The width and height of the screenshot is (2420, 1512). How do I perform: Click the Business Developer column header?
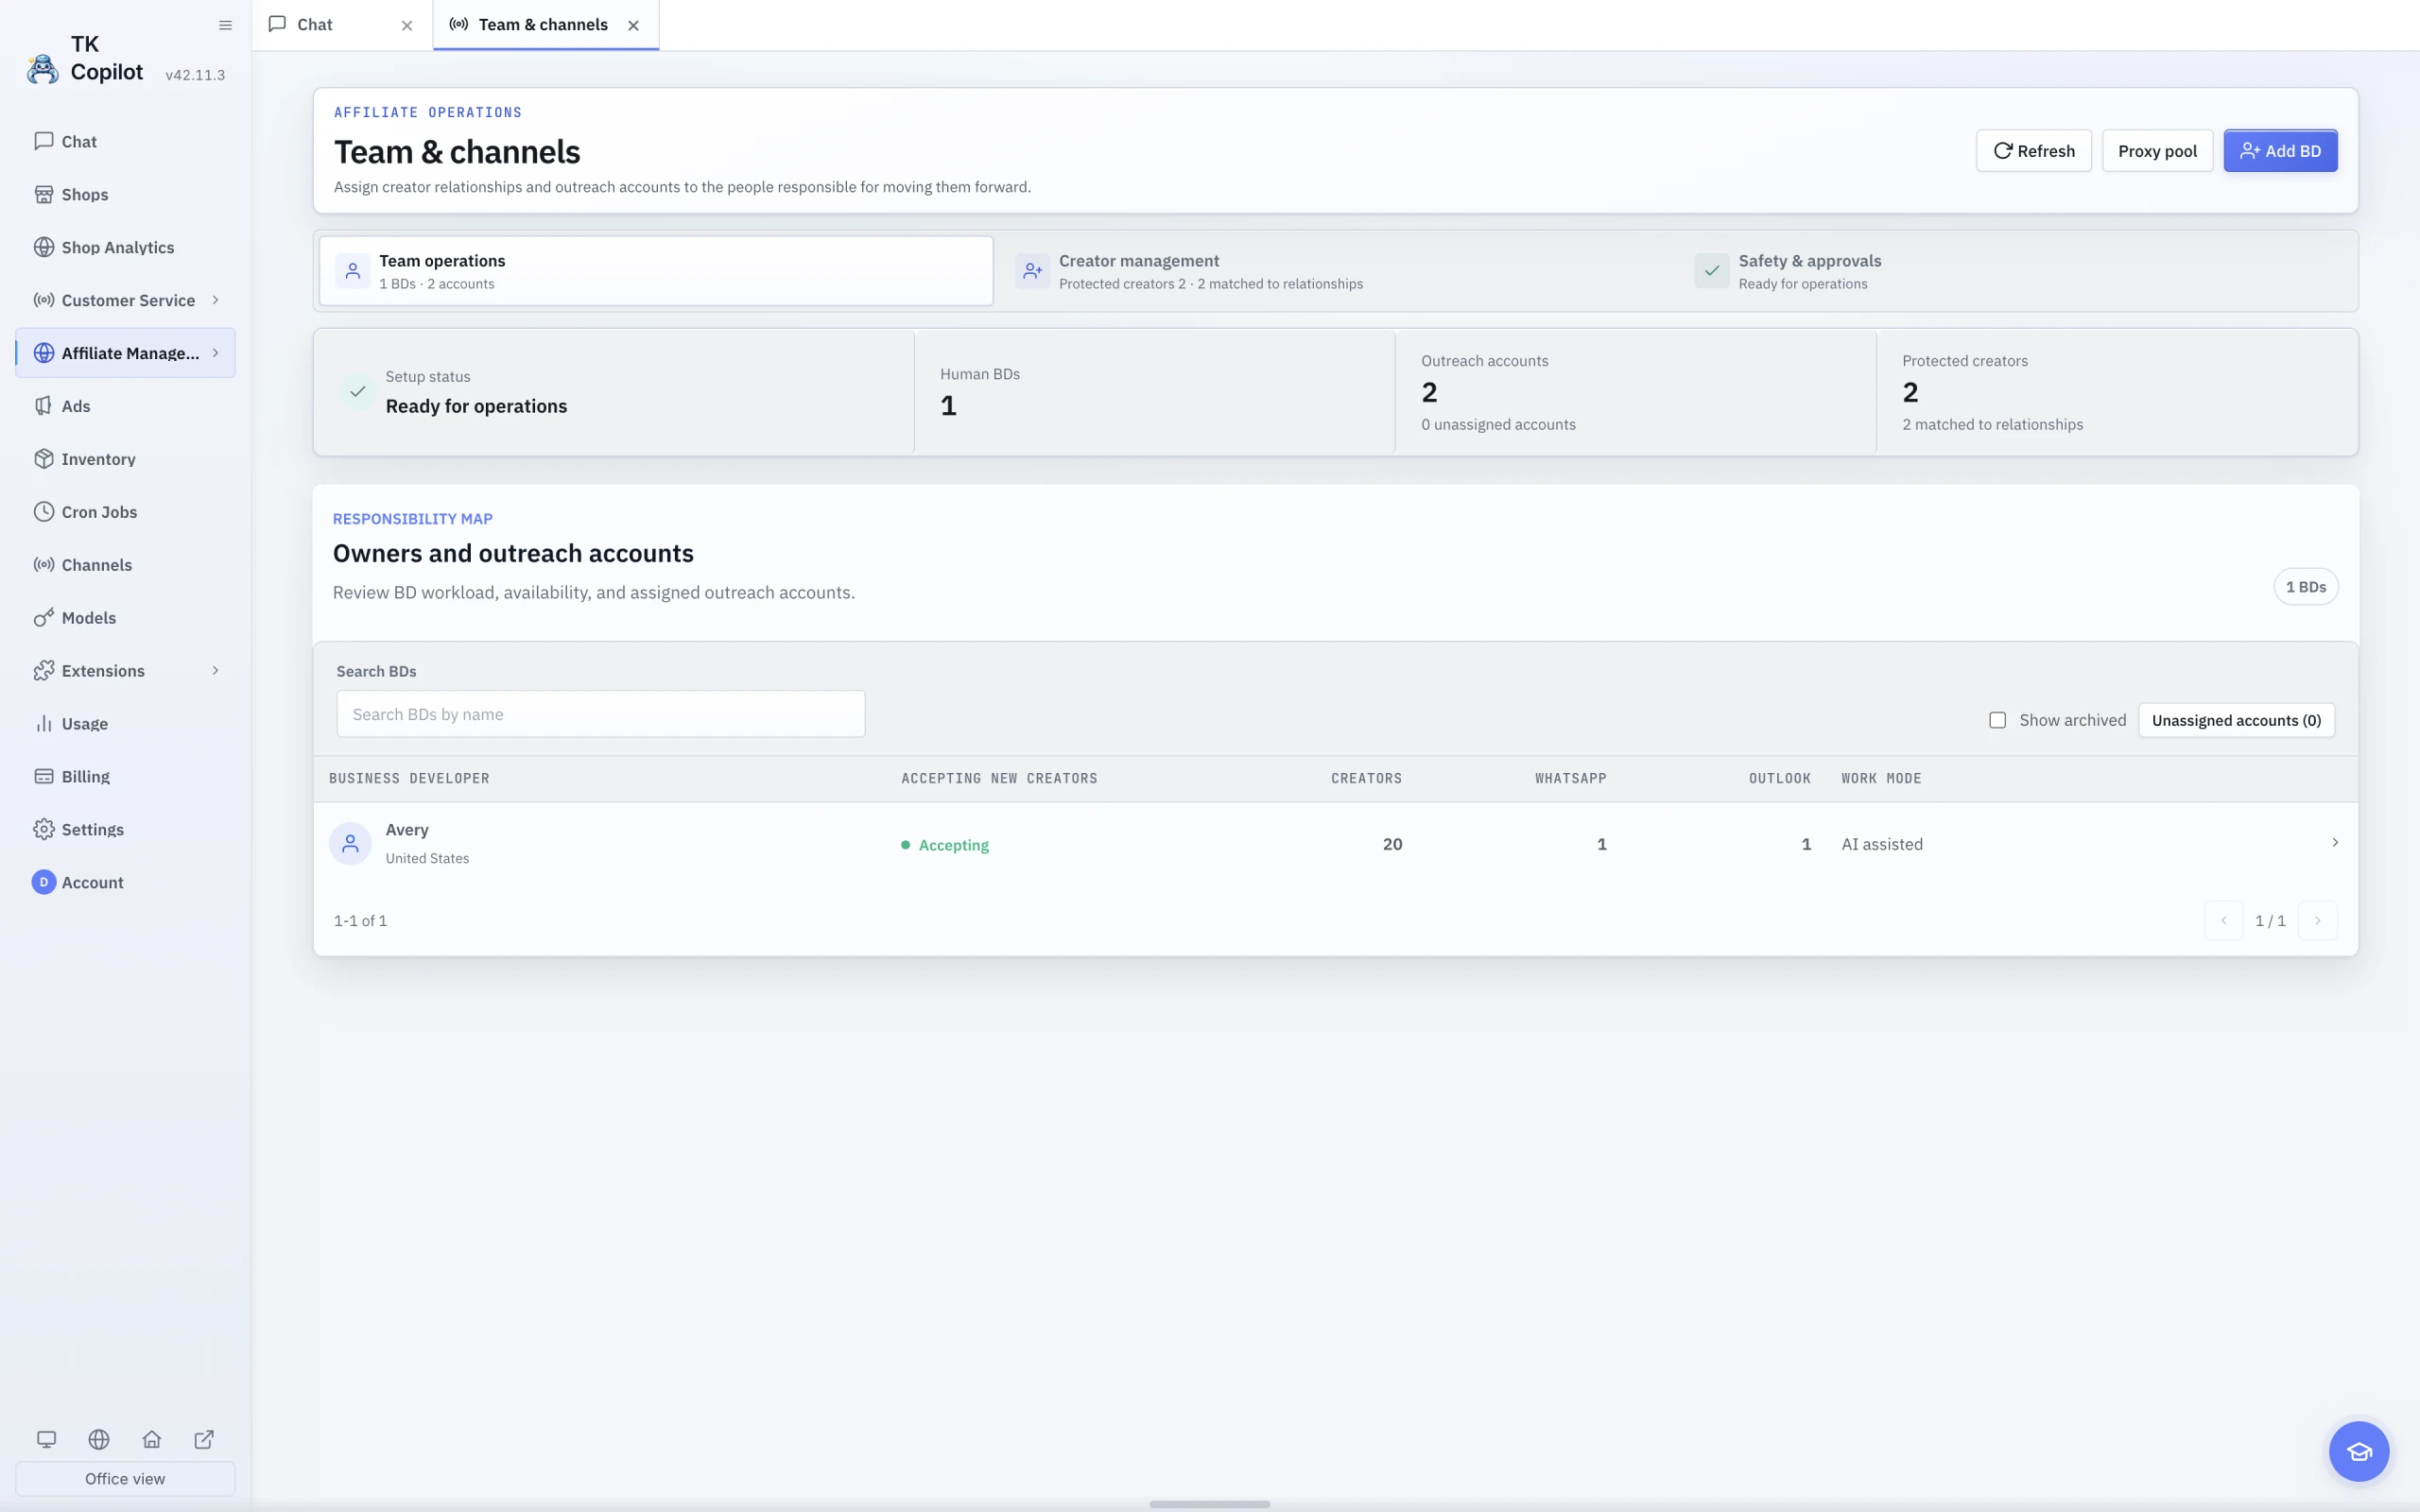409,778
